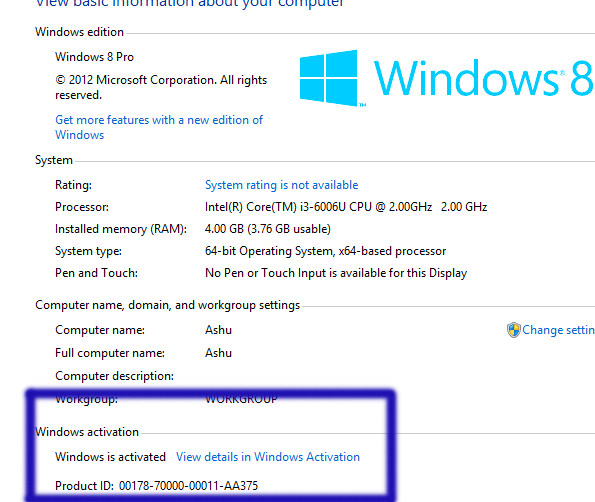
Task: Click the 'System' section heading
Action: [x=54, y=160]
